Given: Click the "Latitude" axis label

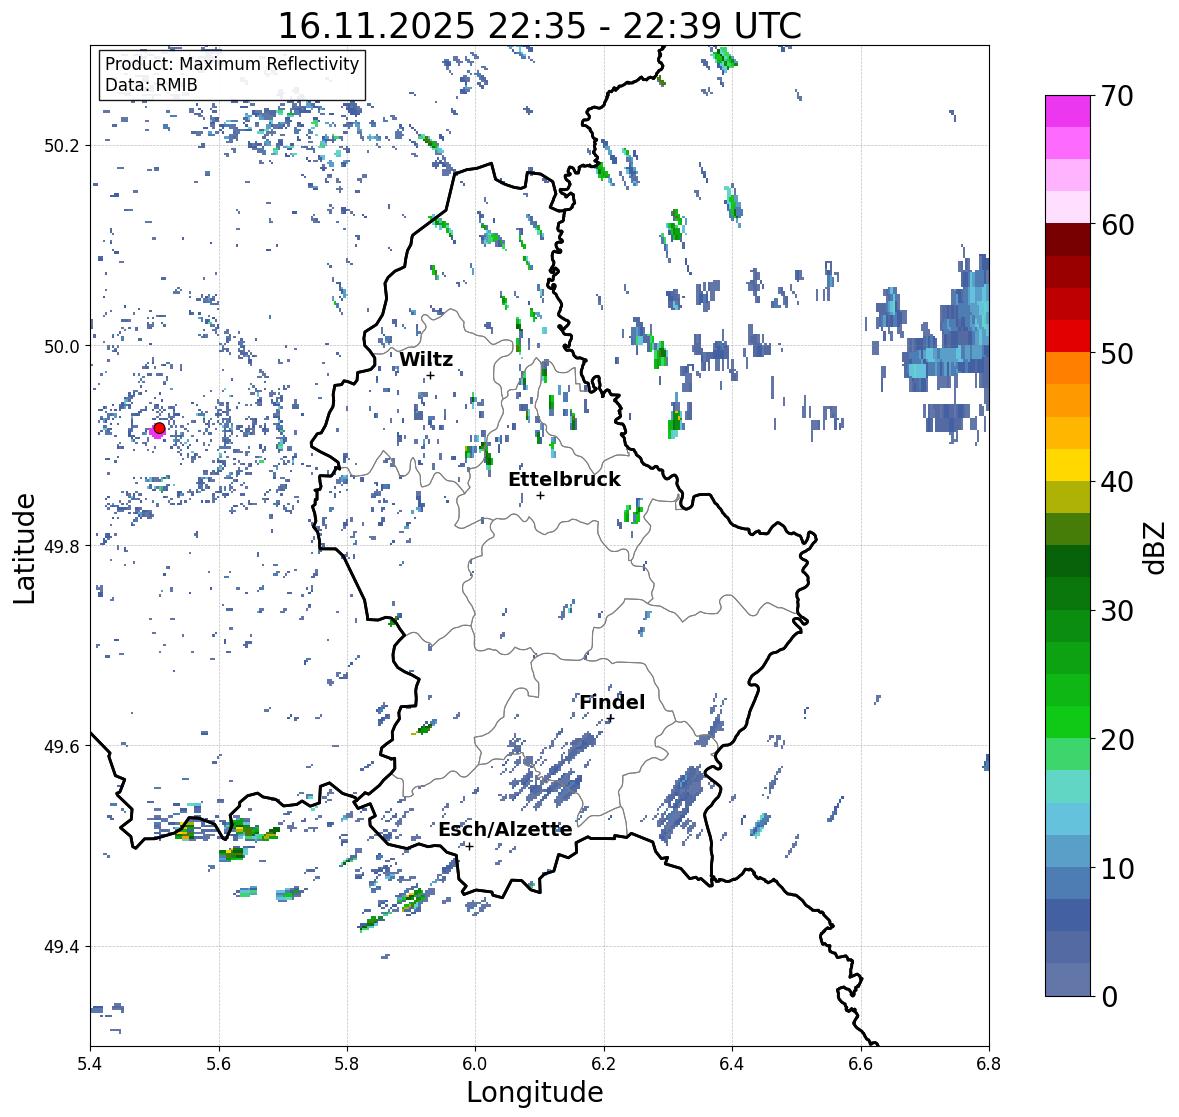Looking at the screenshot, I should coord(24,548).
